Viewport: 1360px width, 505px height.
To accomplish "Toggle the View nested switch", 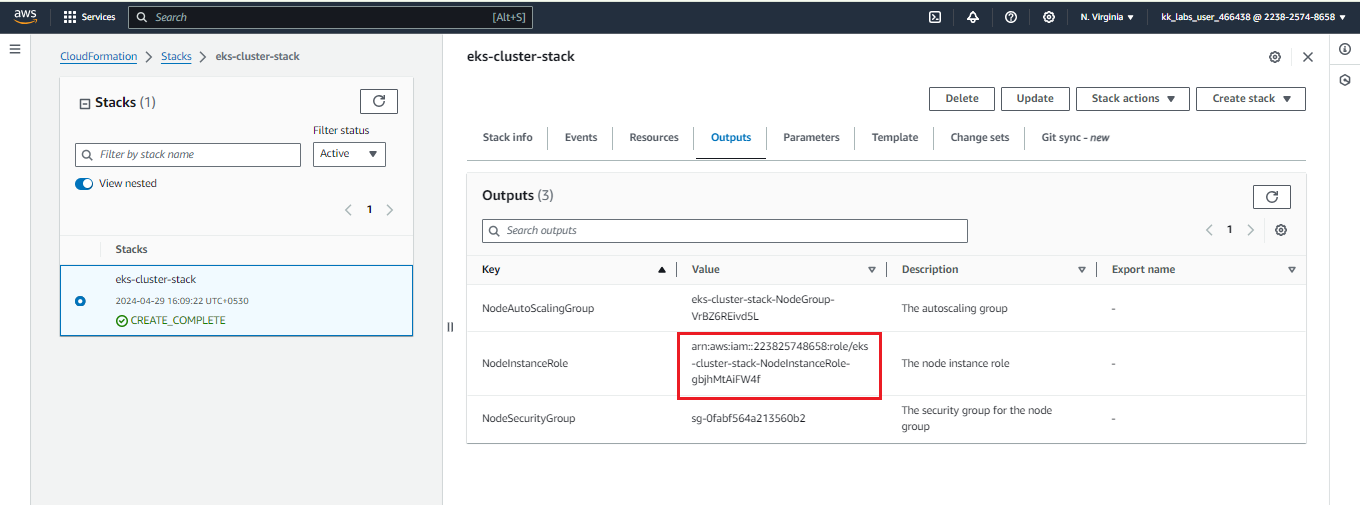I will [84, 184].
